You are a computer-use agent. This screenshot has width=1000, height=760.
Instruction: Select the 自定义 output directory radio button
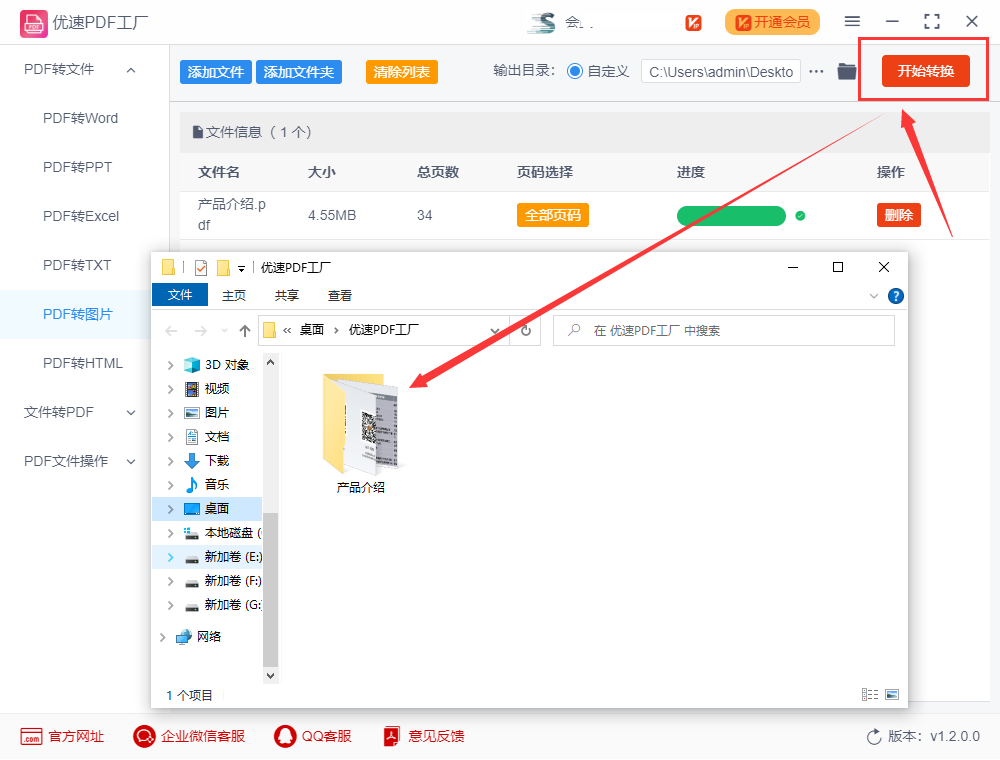click(x=575, y=71)
